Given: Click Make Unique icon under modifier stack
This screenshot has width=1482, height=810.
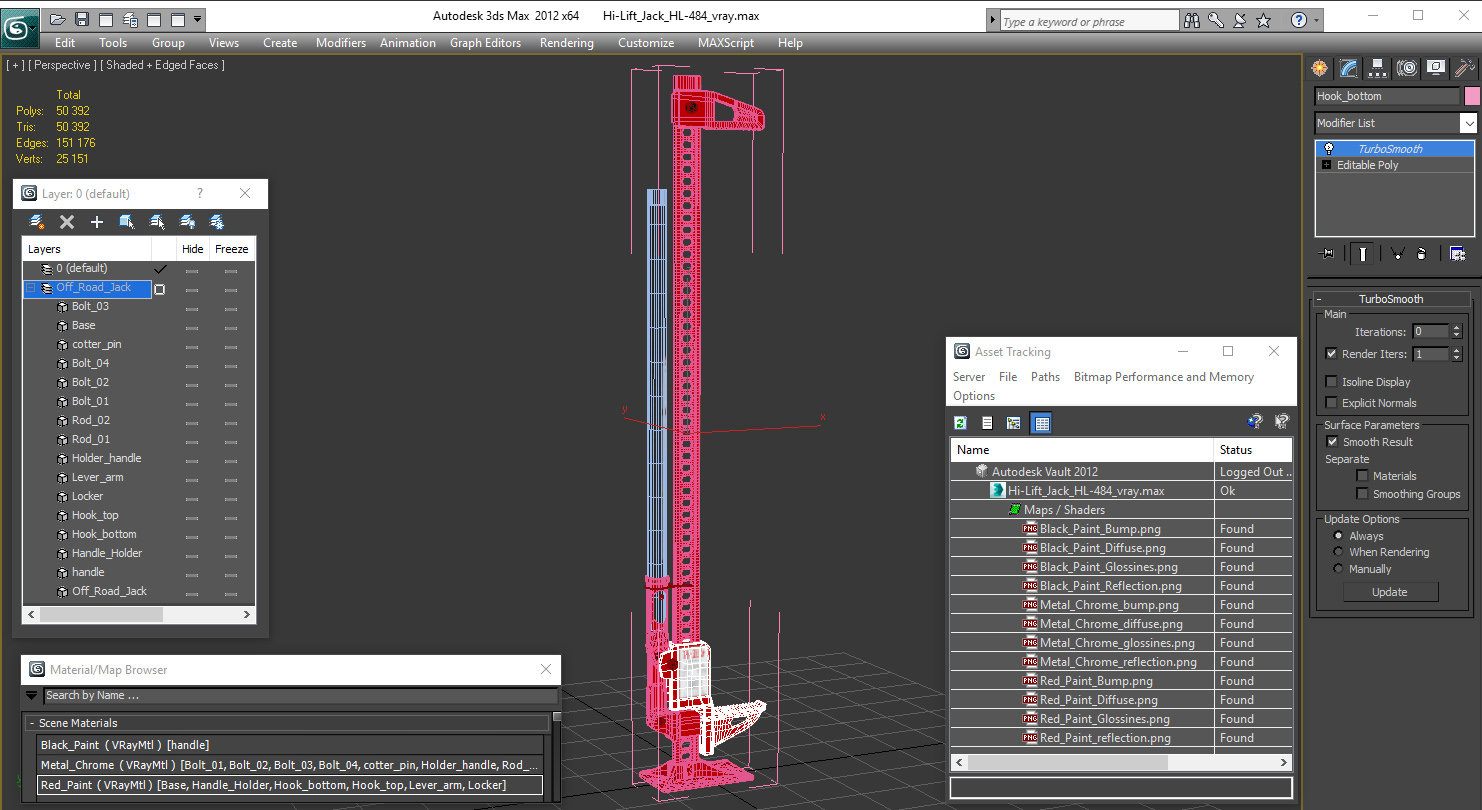Looking at the screenshot, I should 1397,254.
